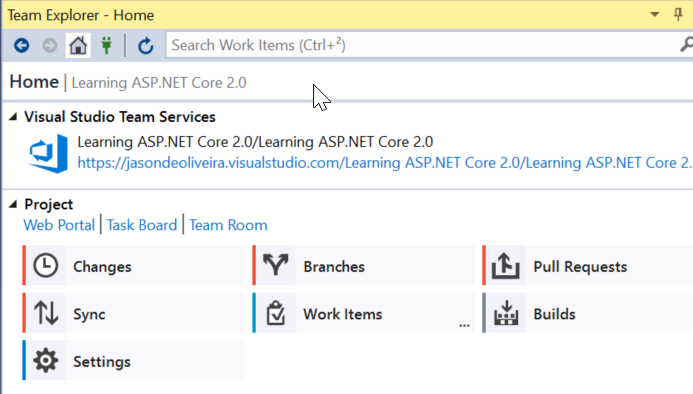Click the search magnifier icon
This screenshot has height=394, width=693.
(686, 45)
